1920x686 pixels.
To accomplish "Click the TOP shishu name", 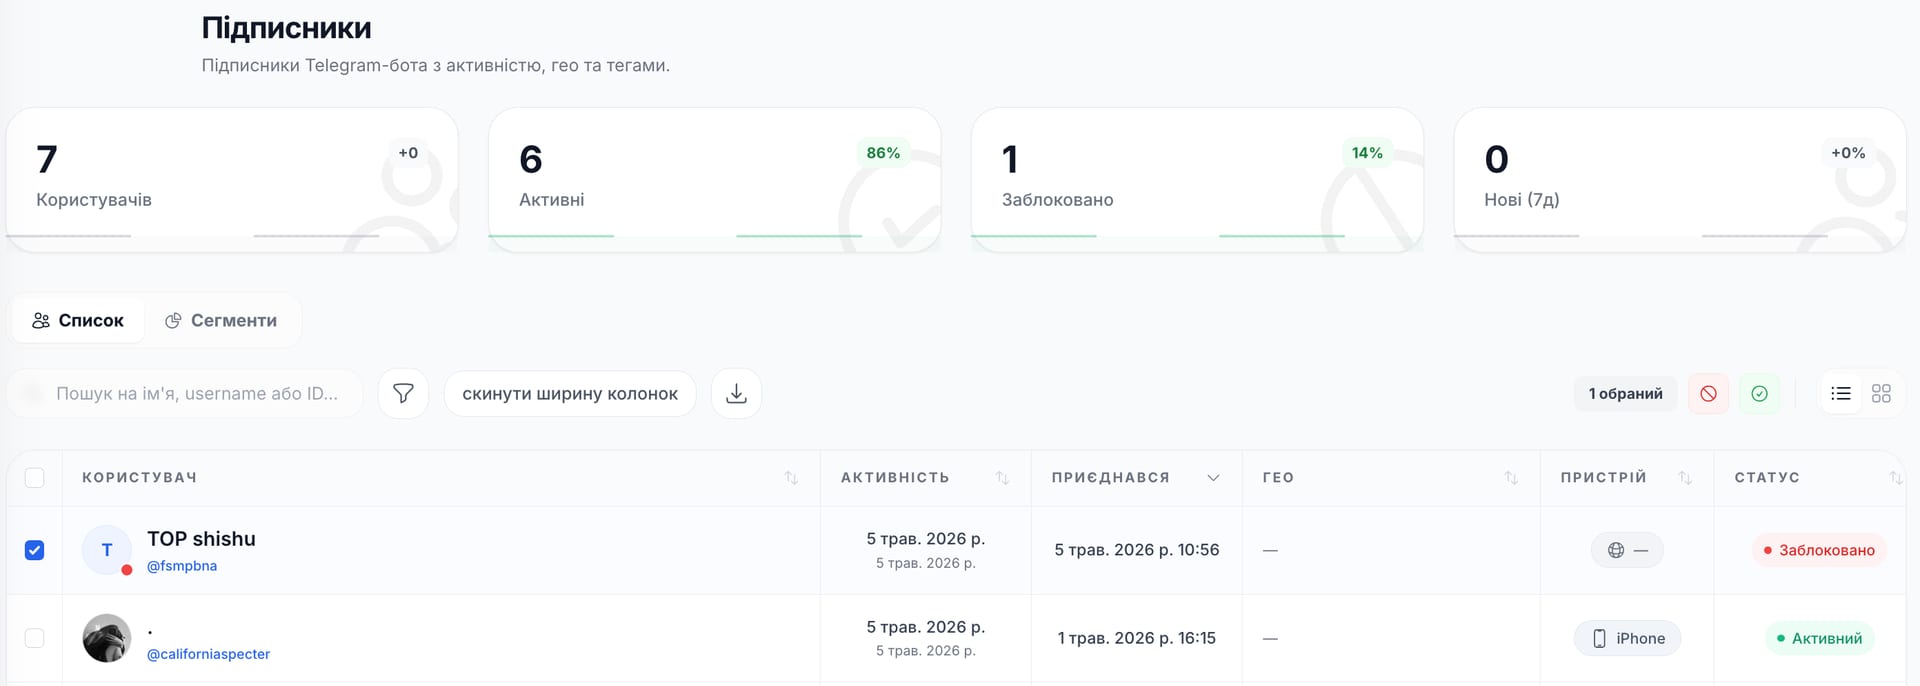I will click(201, 539).
